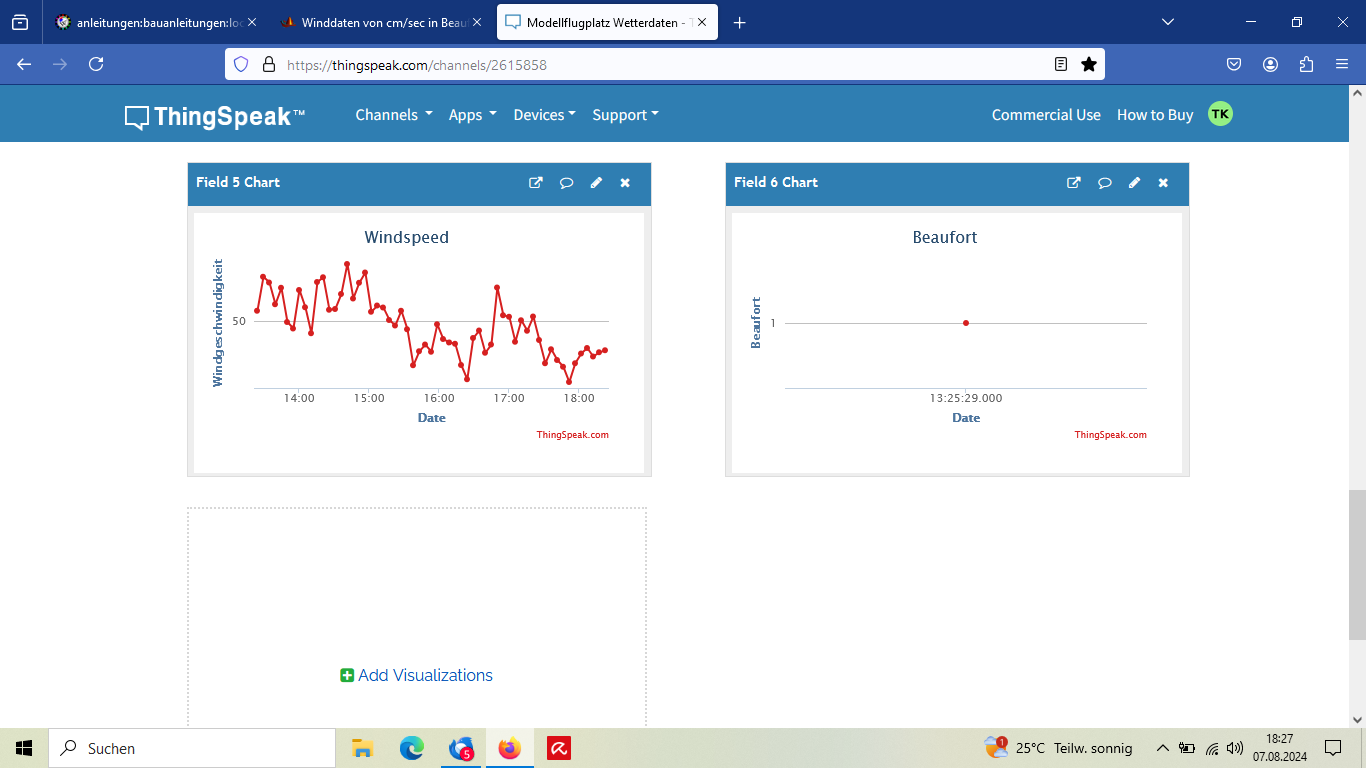Open Firefox from the Windows taskbar
The height and width of the screenshot is (768, 1366).
(x=510, y=748)
